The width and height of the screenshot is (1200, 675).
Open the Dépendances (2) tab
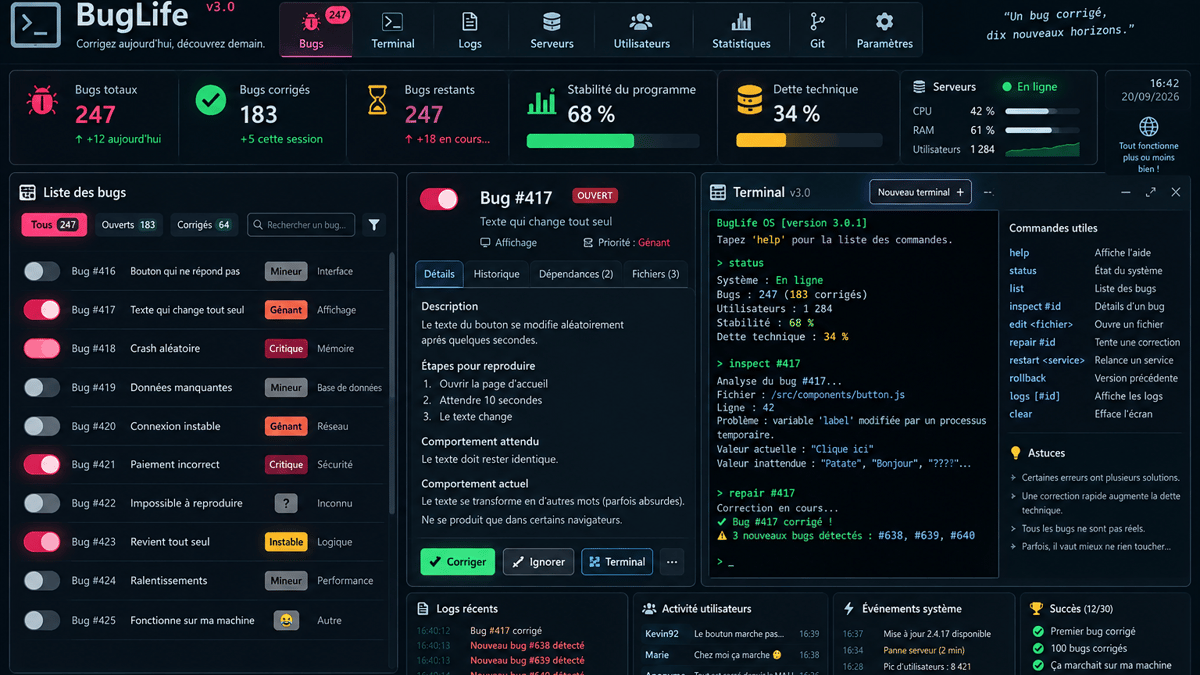(x=576, y=274)
